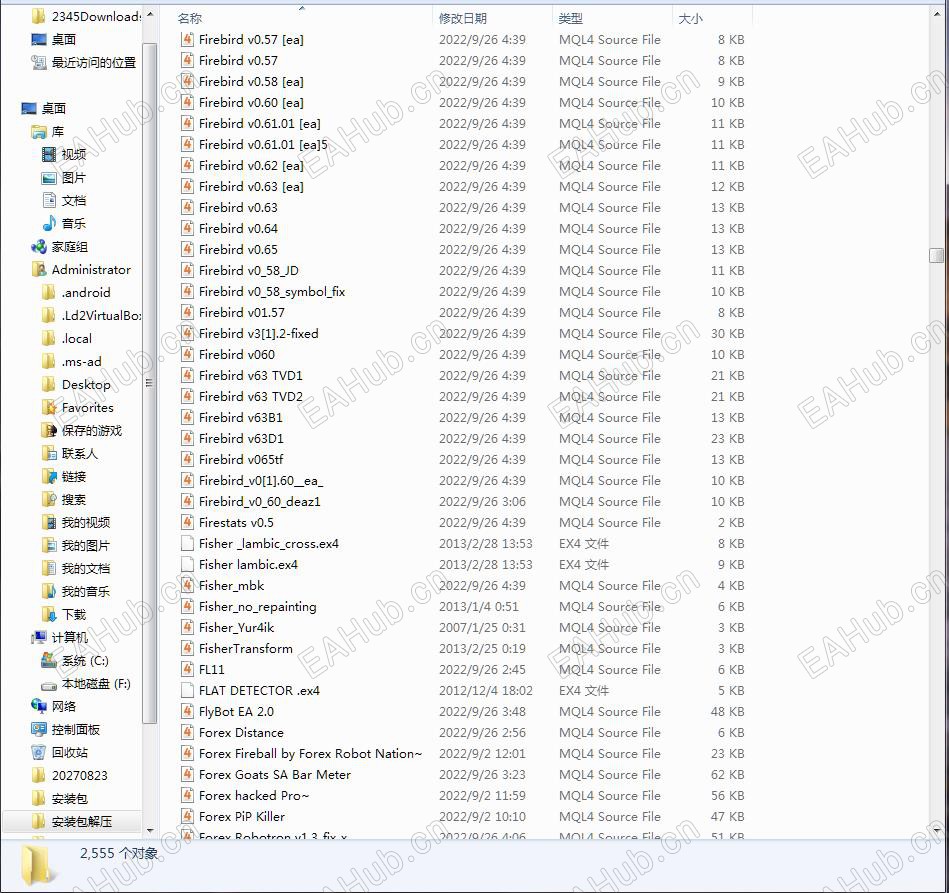Click the Firestats v0.5 file icon
This screenshot has width=949, height=893.
click(188, 522)
